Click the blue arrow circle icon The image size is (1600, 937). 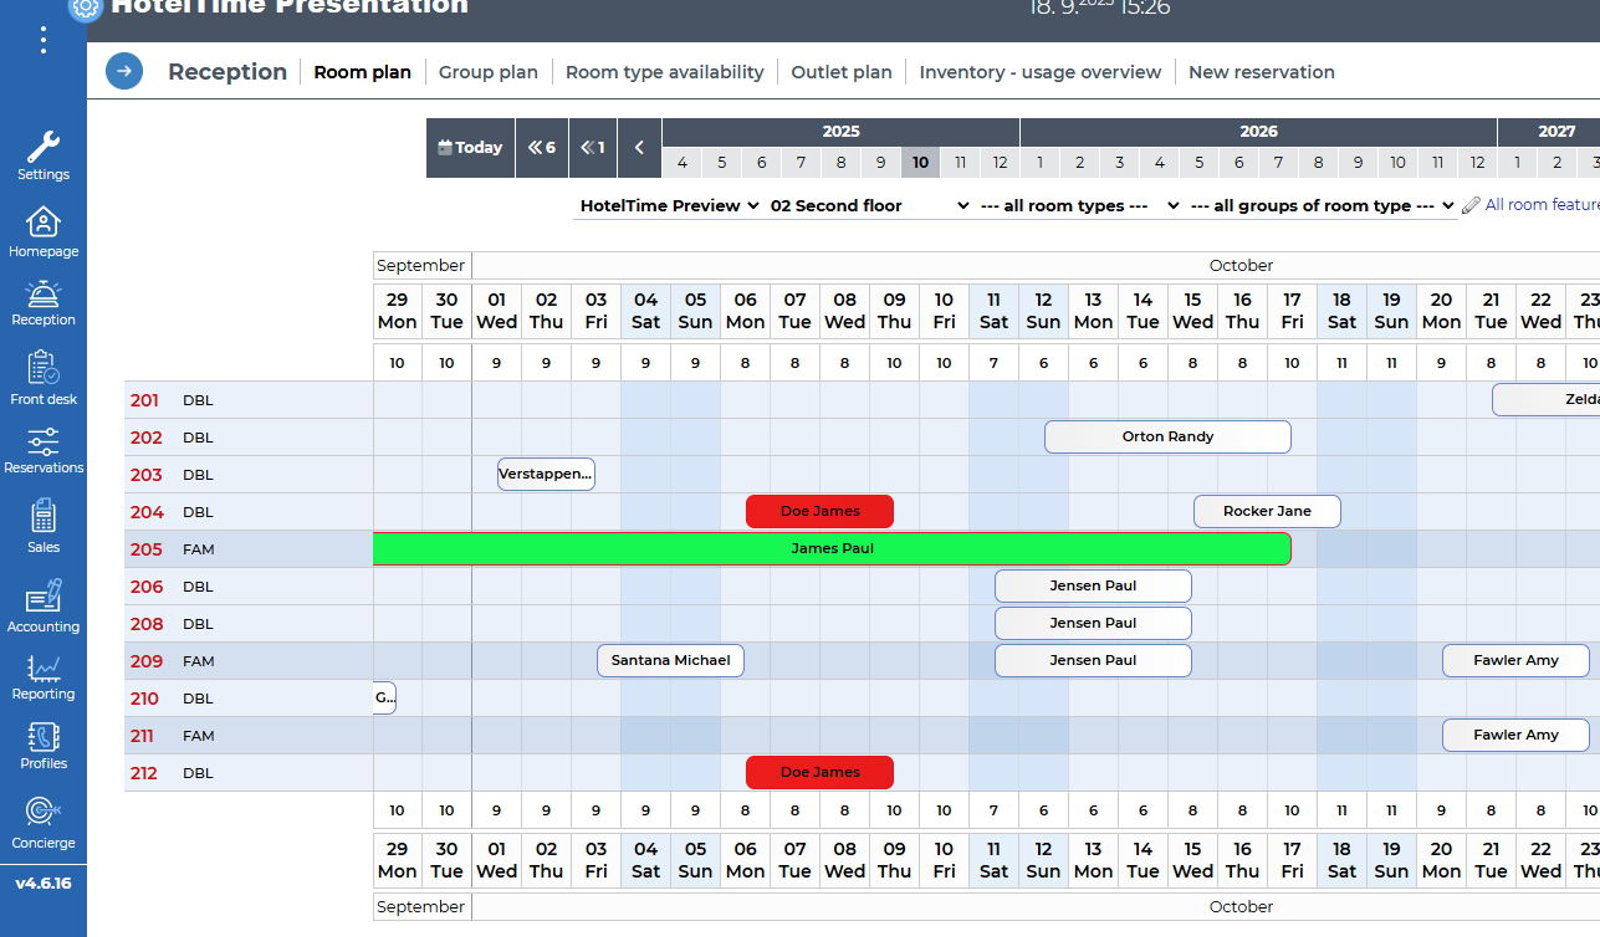(124, 71)
